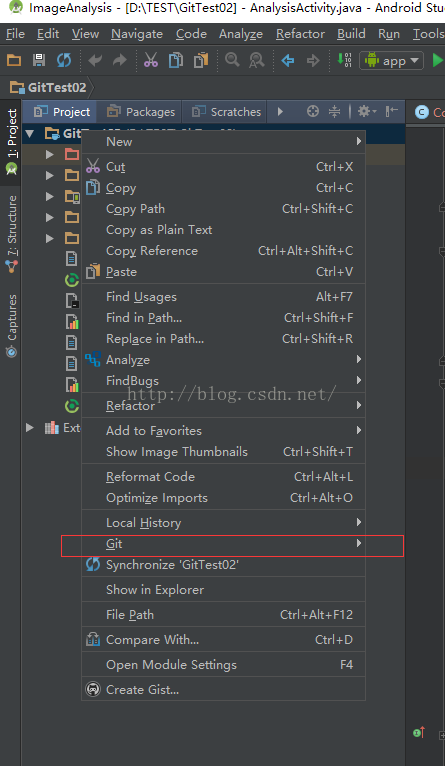
Task: Click the Hide panel icon in Project toolbar
Action: pyautogui.click(x=392, y=111)
